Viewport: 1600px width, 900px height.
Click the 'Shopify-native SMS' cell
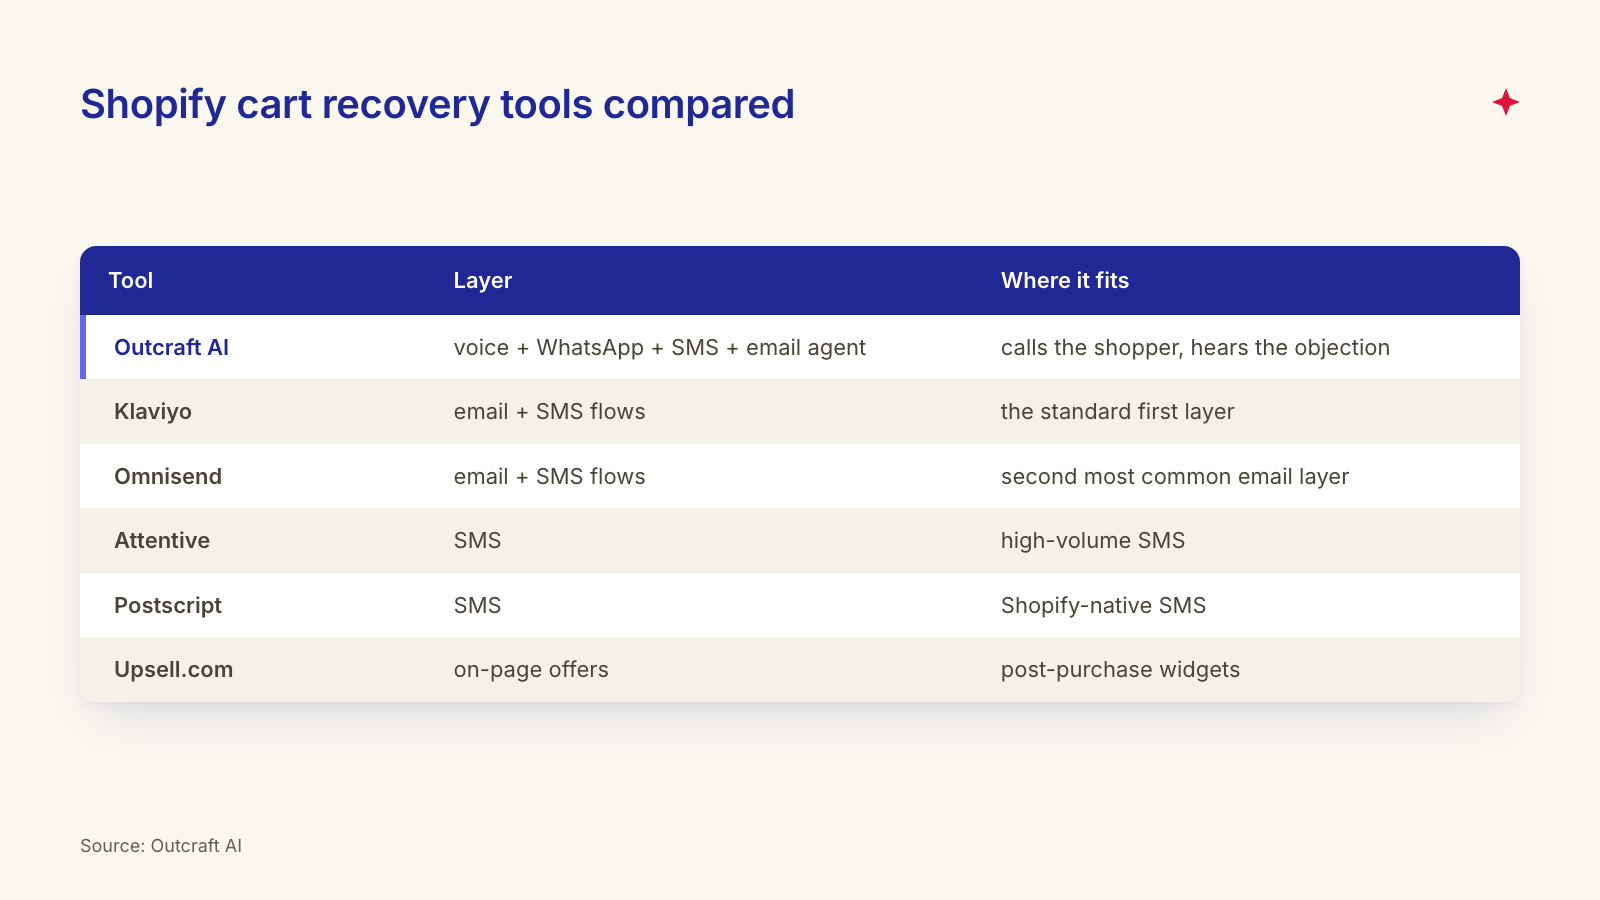pos(1103,606)
